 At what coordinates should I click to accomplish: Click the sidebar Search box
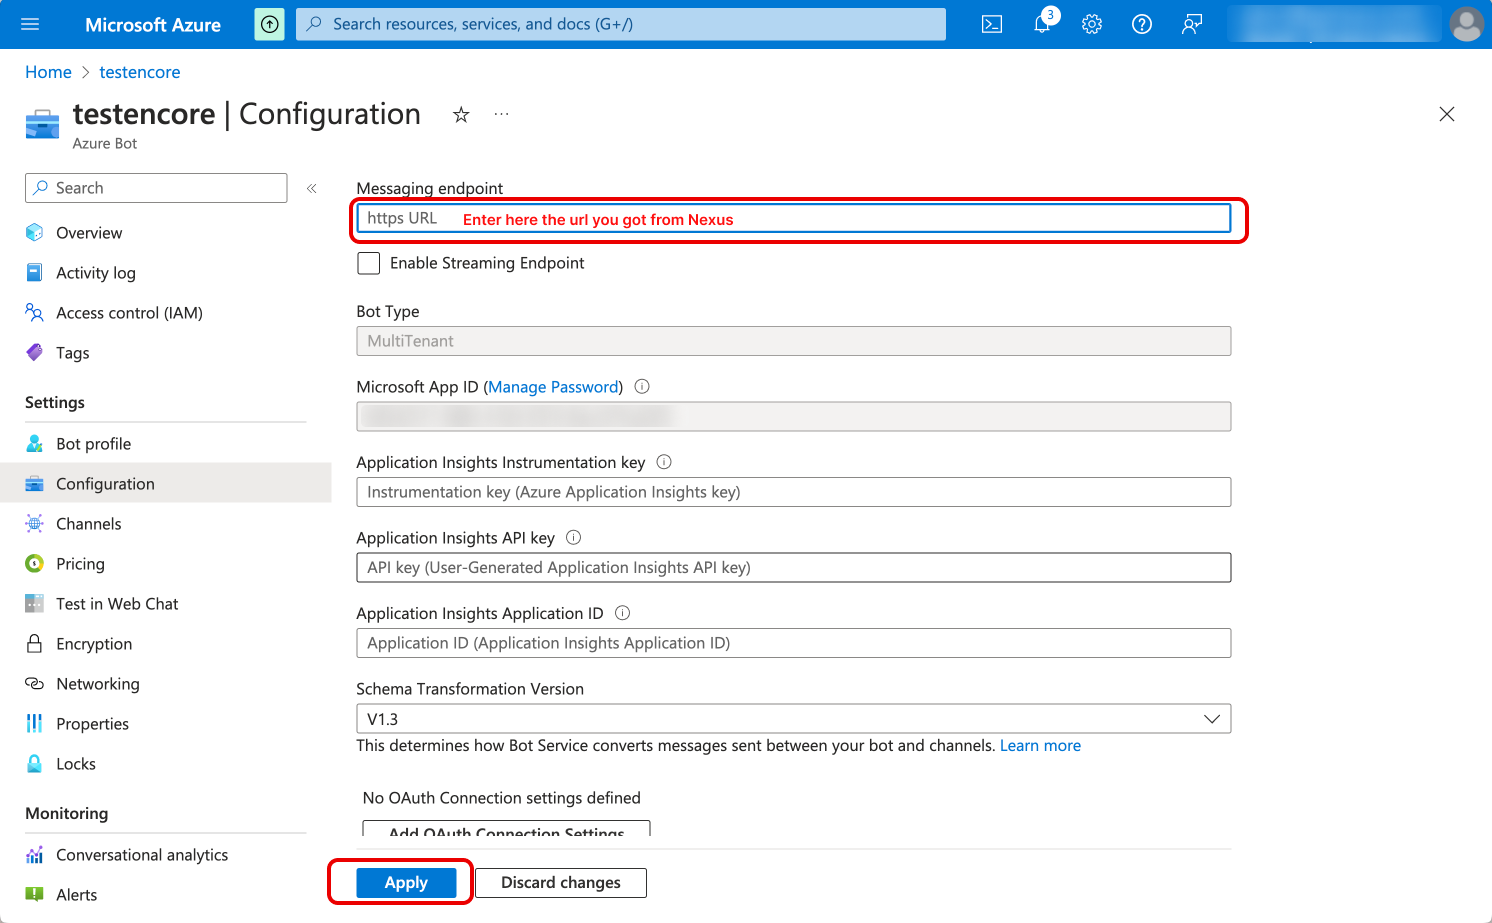[x=156, y=188]
